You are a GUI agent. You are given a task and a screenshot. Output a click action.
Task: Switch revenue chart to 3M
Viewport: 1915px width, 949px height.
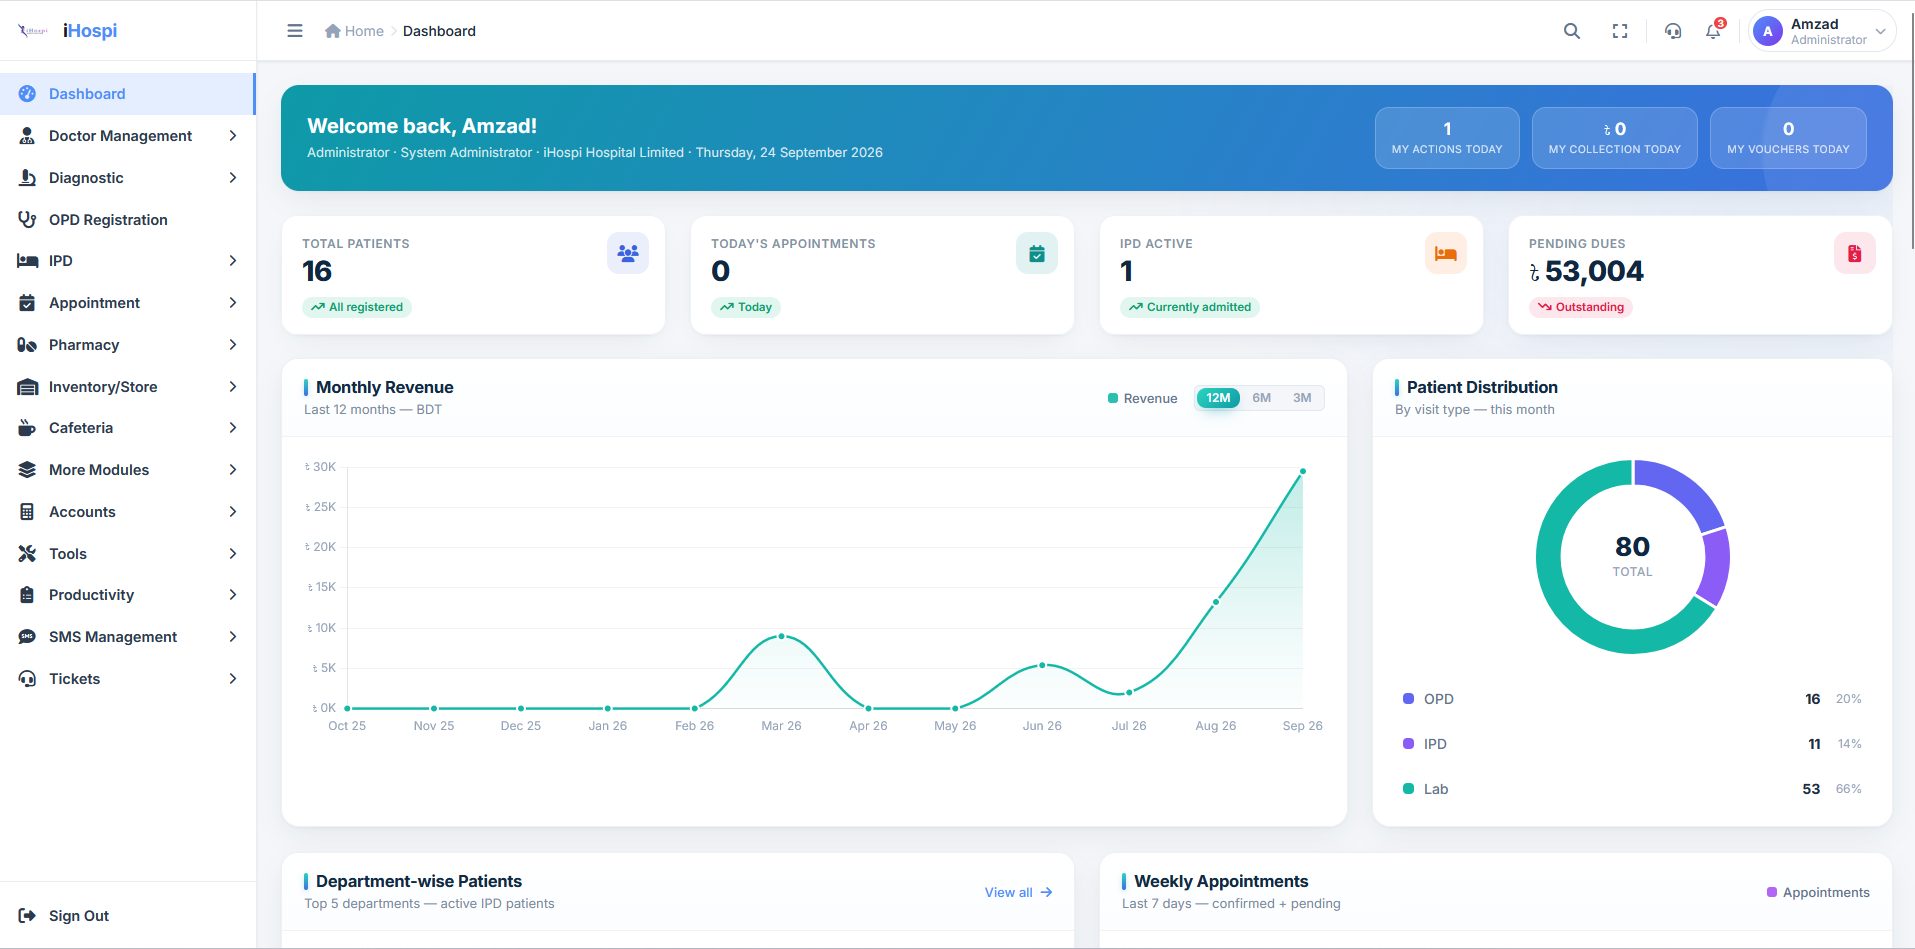1302,398
